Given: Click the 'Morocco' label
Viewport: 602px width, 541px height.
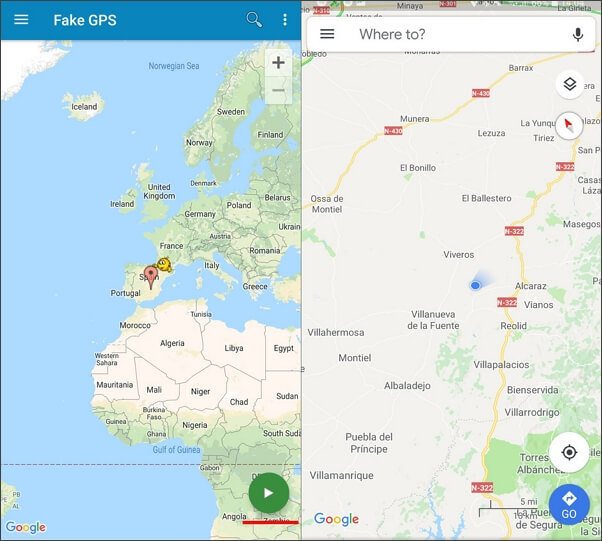Looking at the screenshot, I should (x=135, y=325).
